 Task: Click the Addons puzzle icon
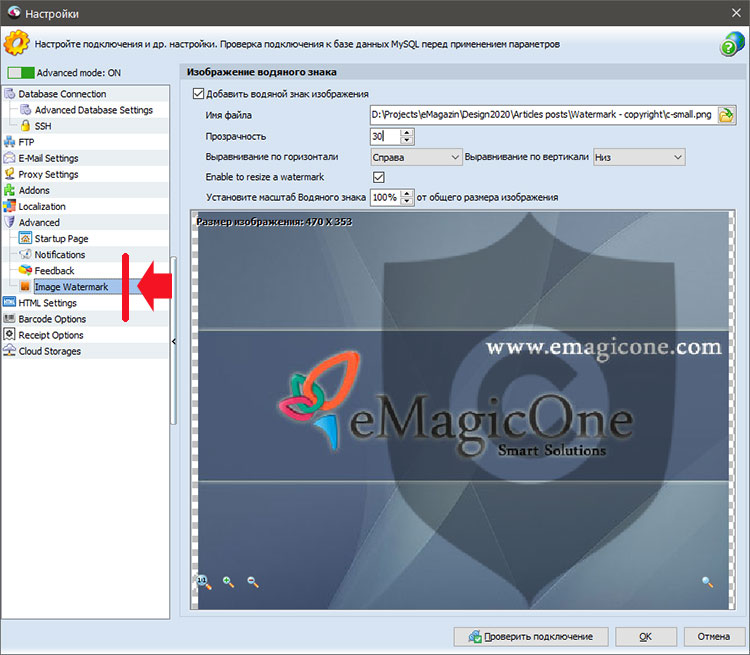[10, 190]
